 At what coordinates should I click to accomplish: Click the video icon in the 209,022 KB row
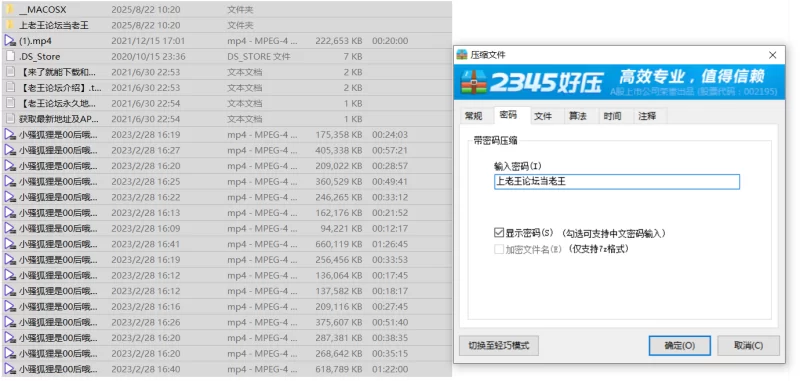(10, 166)
